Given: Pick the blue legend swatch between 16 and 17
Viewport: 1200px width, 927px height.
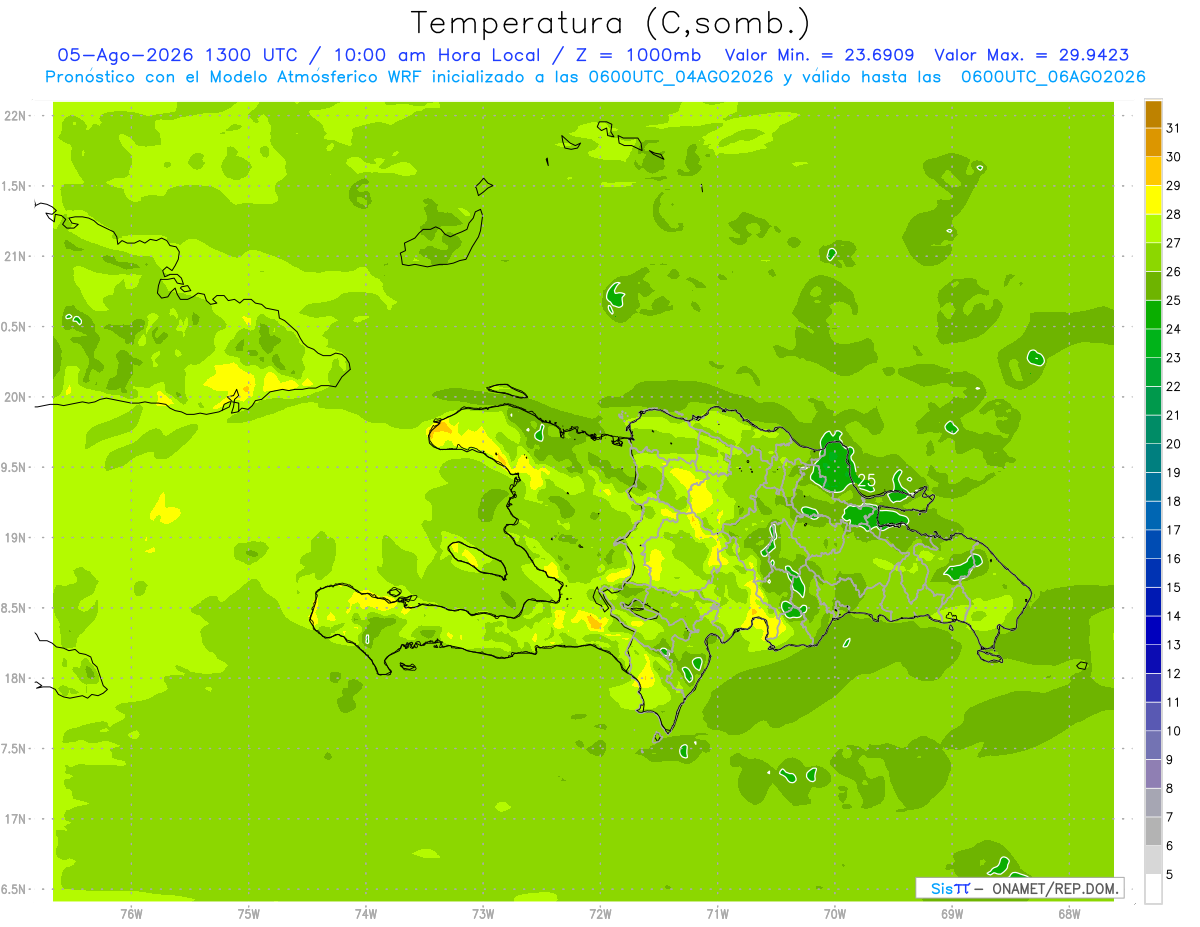Looking at the screenshot, I should tap(1153, 544).
